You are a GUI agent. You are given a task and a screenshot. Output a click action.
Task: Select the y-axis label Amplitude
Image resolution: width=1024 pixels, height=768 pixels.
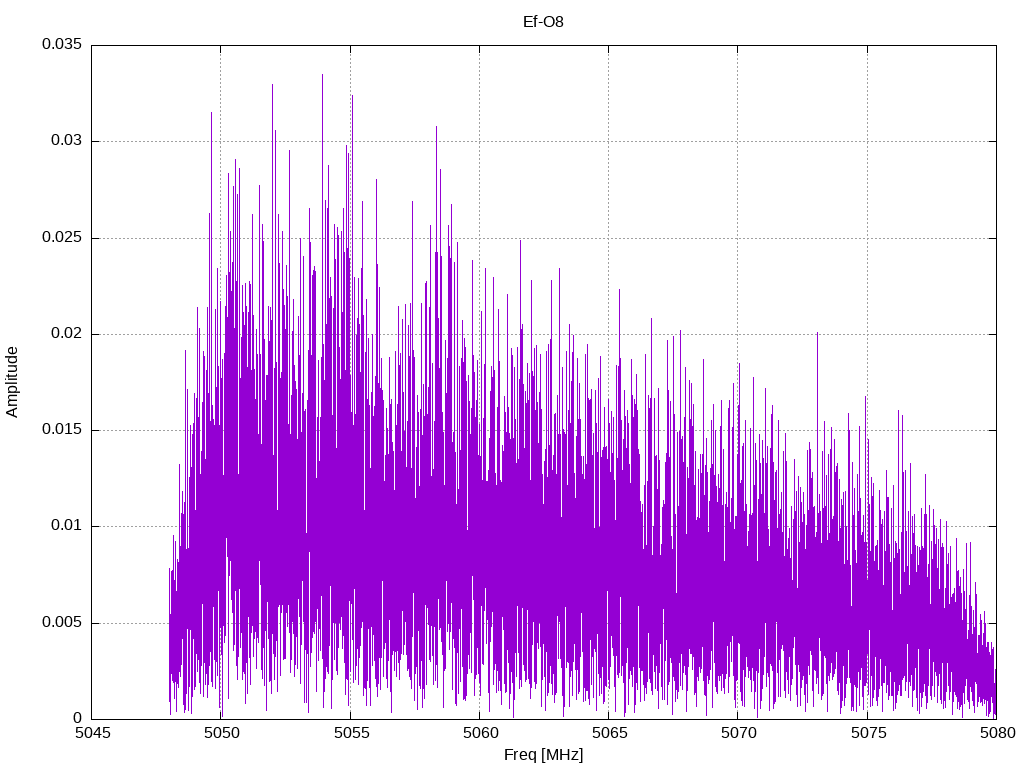pos(12,382)
